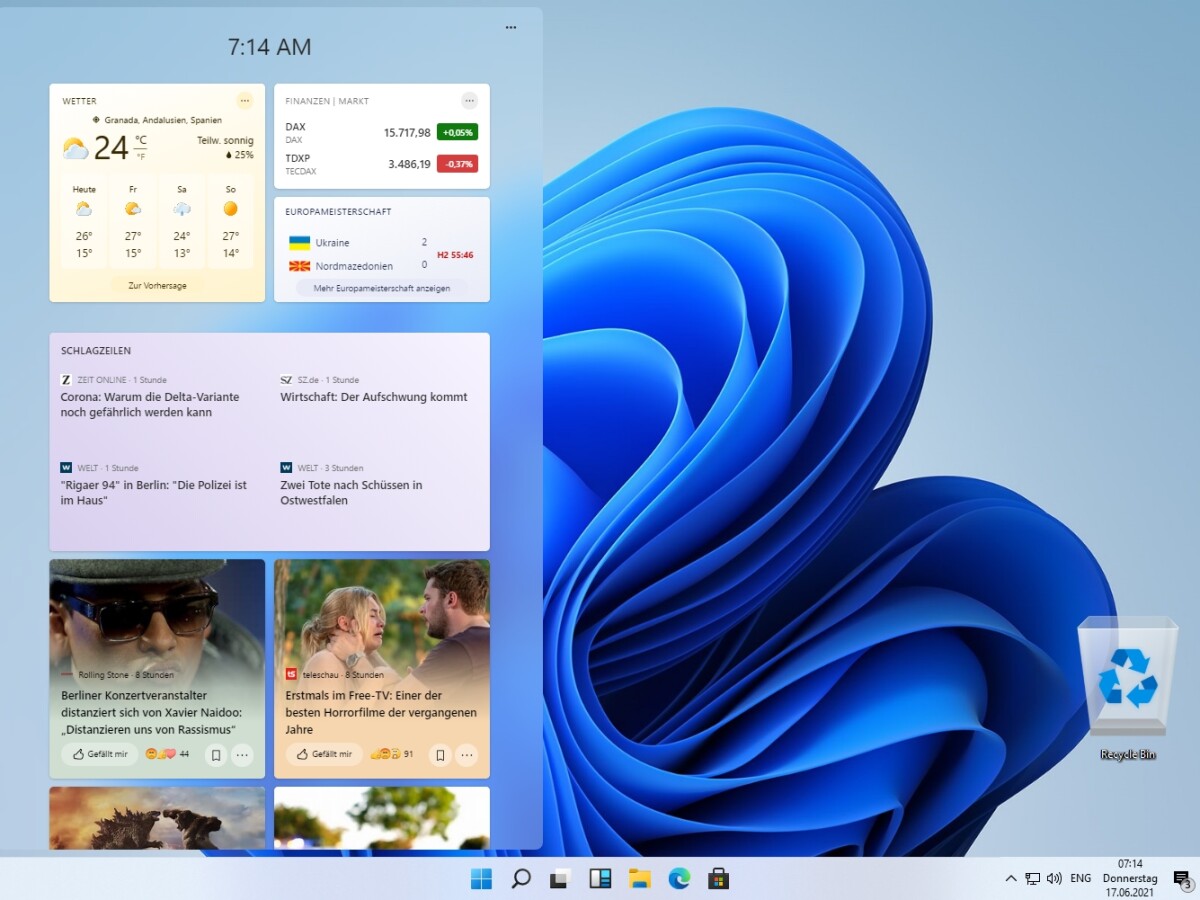Viewport: 1200px width, 900px height.
Task: Open the ENG language switcher
Action: click(x=1080, y=878)
